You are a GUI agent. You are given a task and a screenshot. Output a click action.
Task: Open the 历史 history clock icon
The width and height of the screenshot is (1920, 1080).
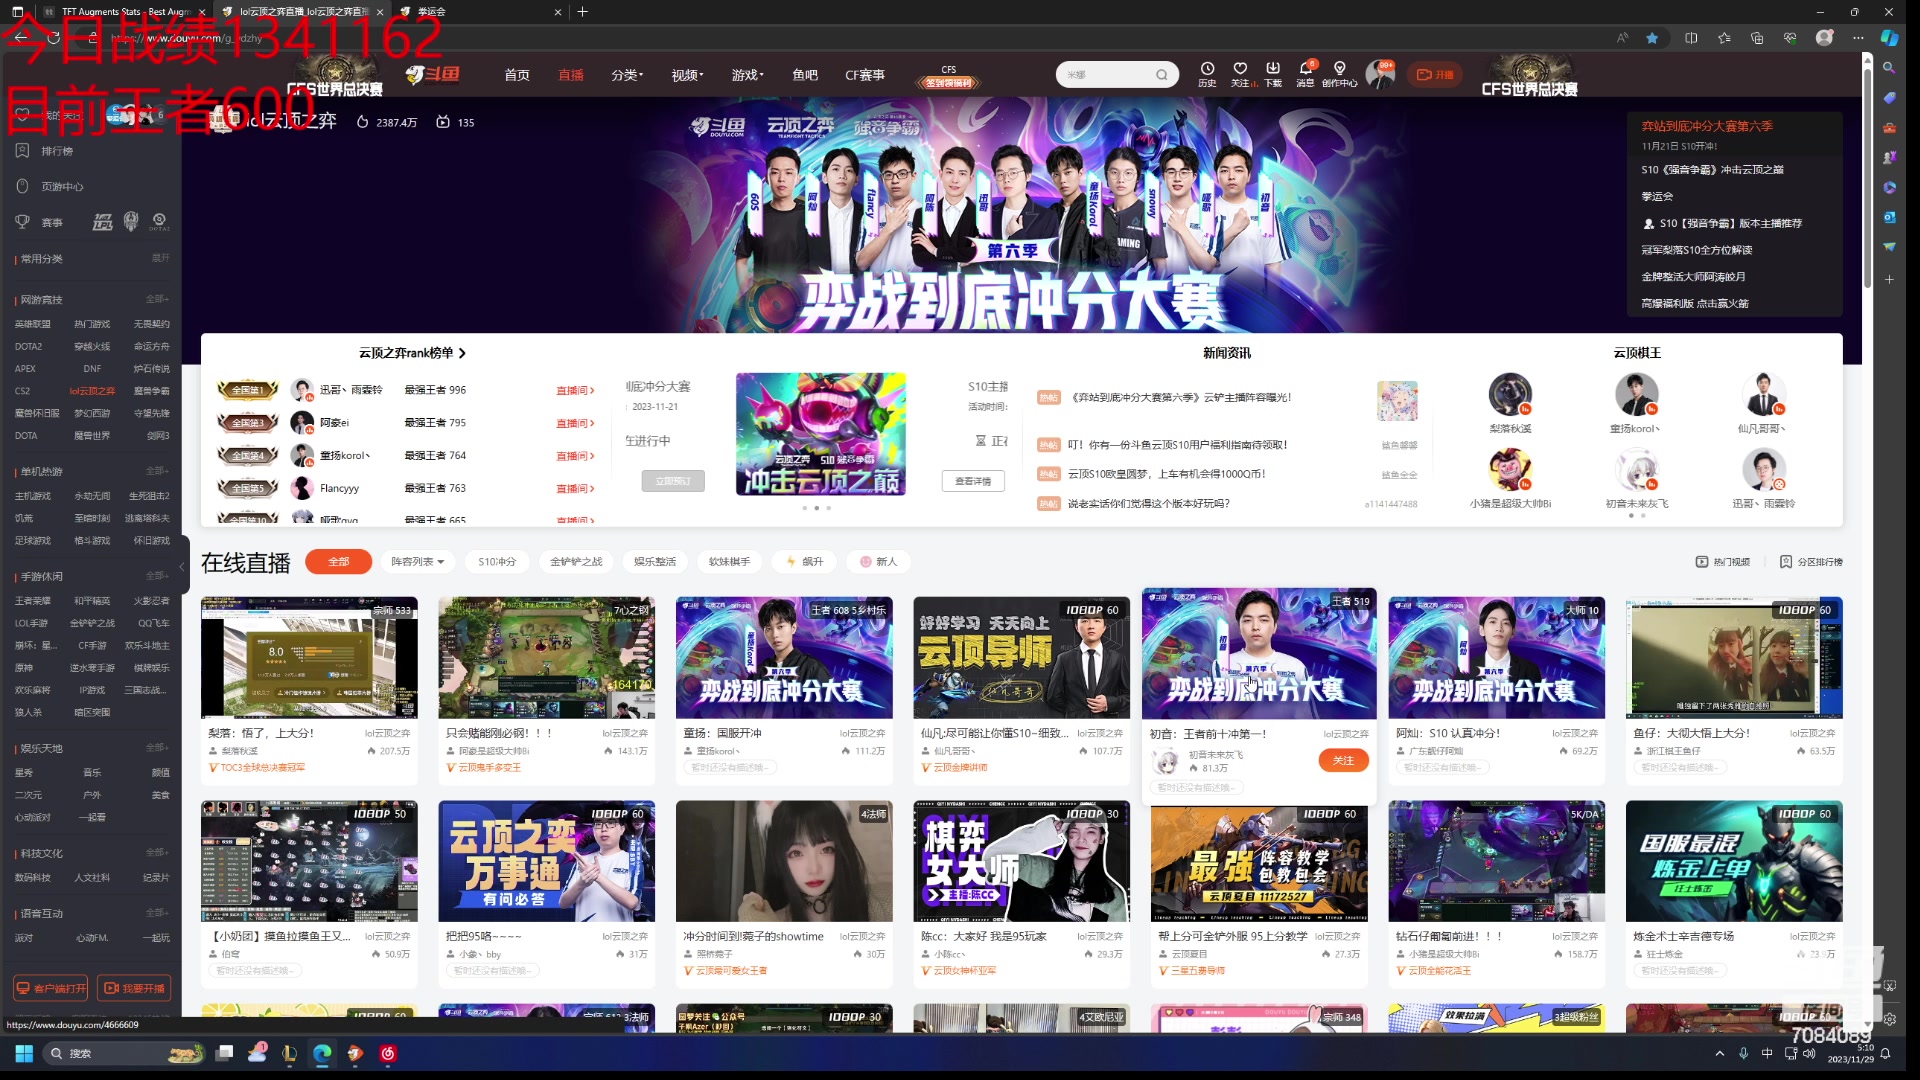coord(1207,68)
